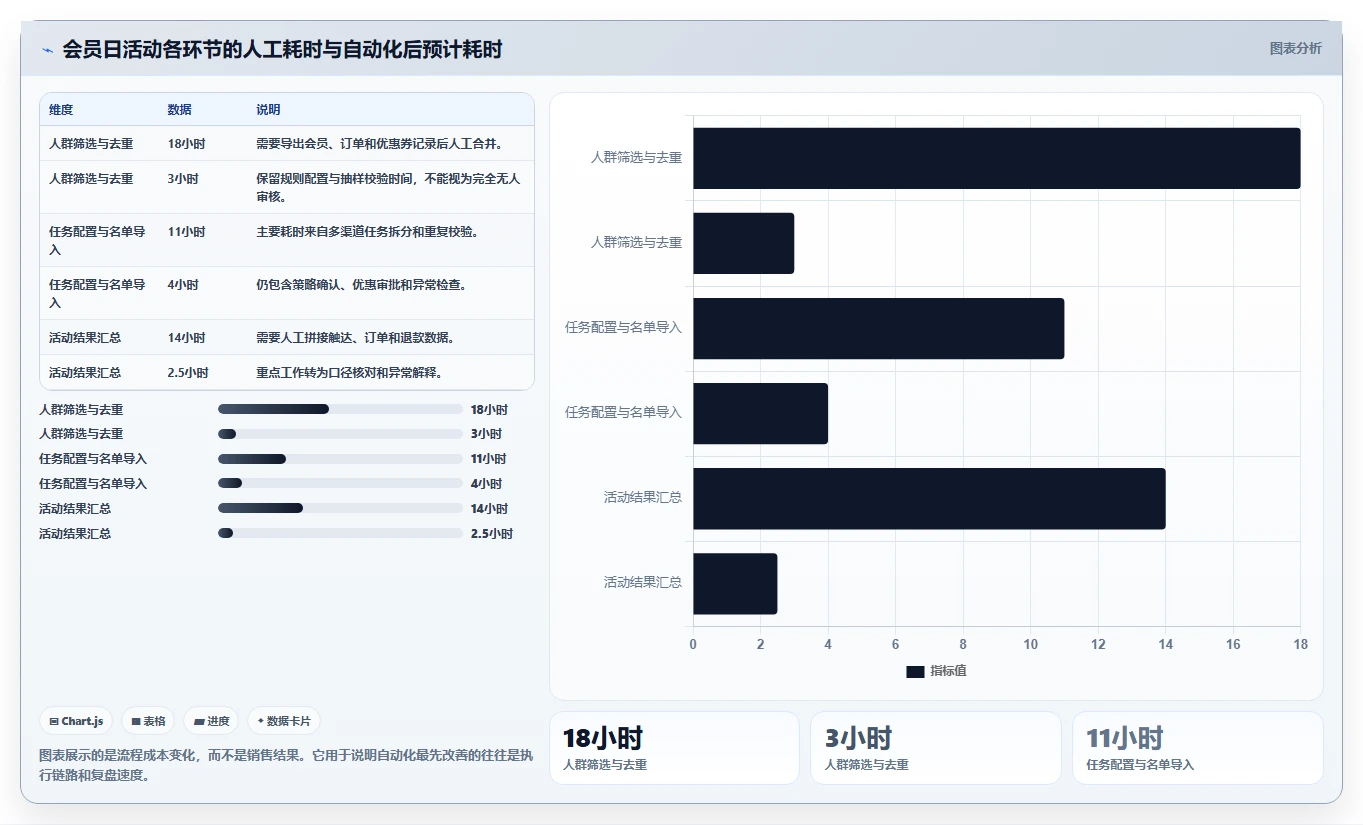Open the 18小时 data card
The height and width of the screenshot is (825, 1363).
pyautogui.click(x=674, y=748)
